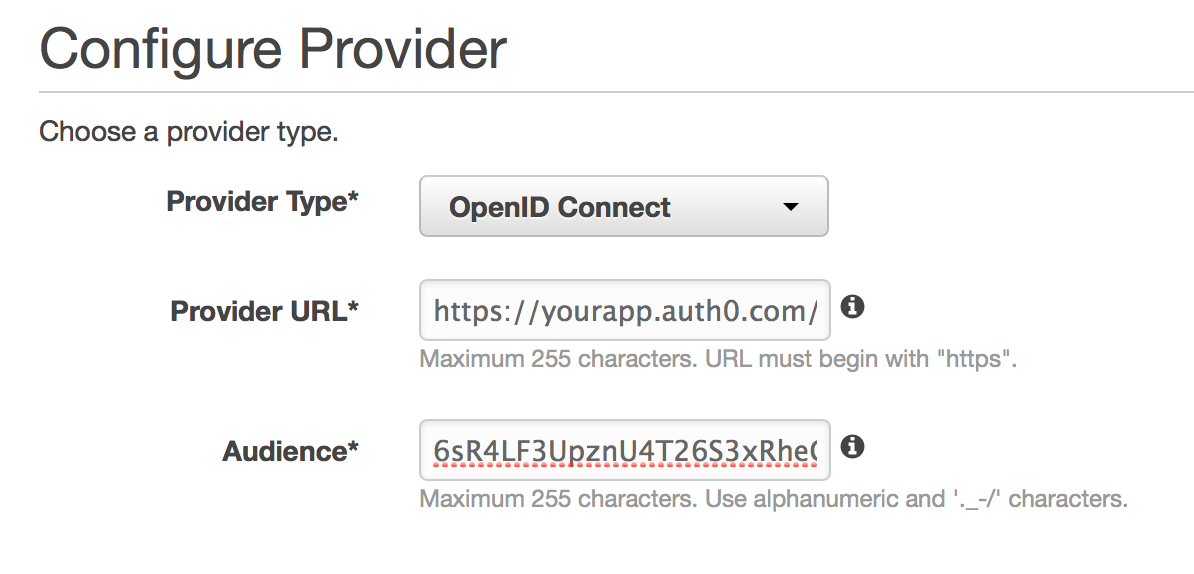Viewport: 1194px width, 574px height.
Task: Open the Provider Type dropdown
Action: click(x=623, y=207)
